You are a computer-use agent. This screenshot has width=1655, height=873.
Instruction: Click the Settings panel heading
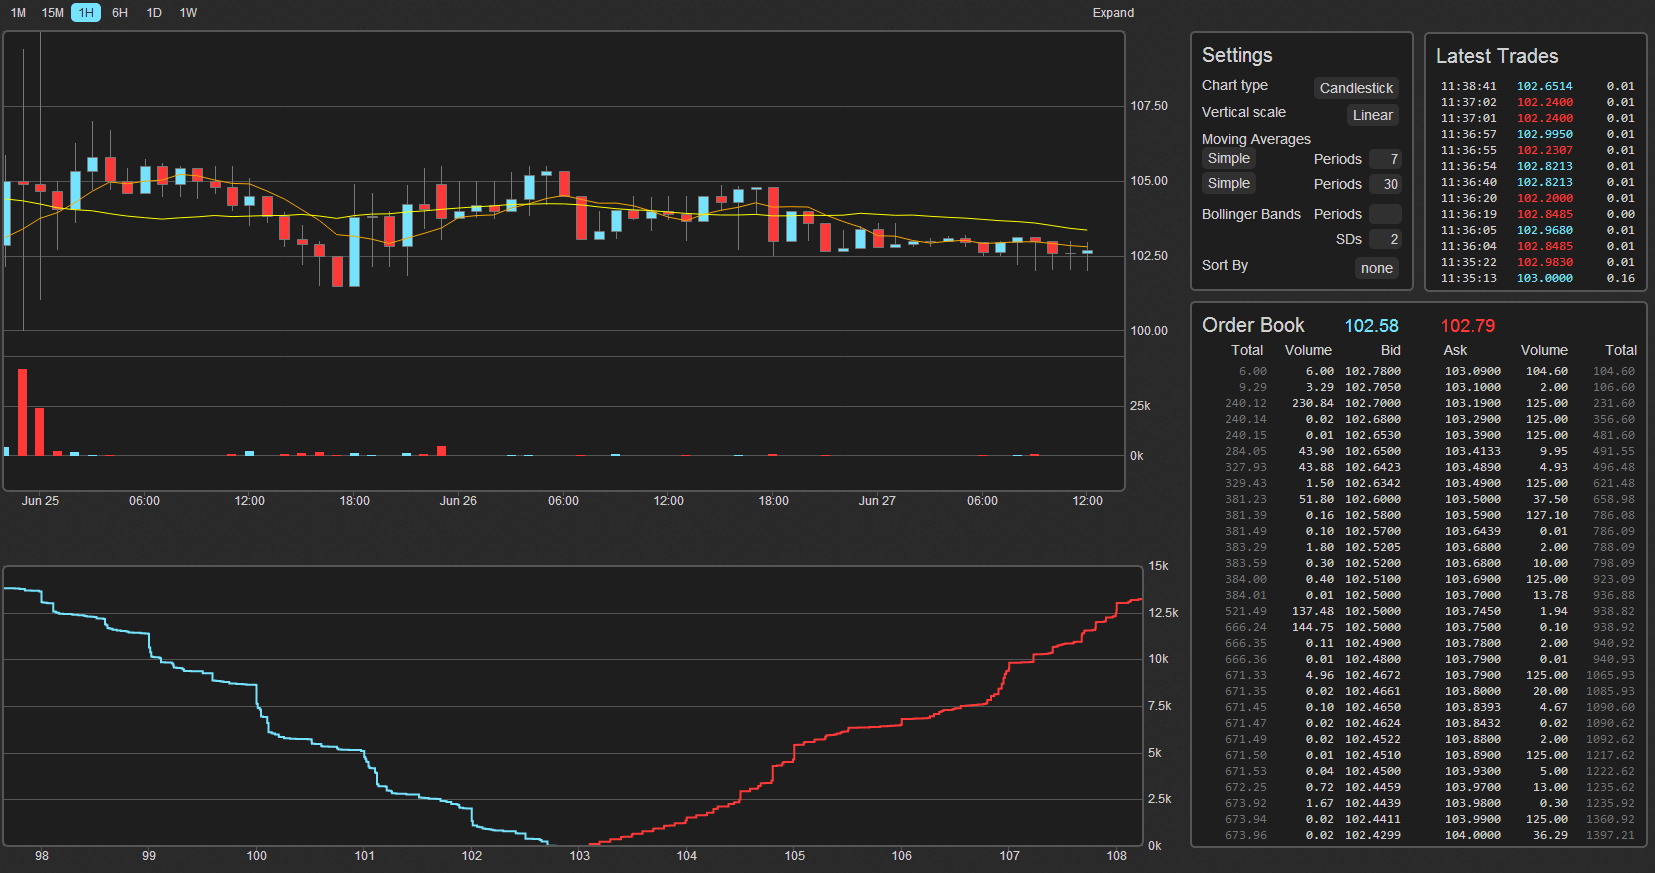point(1237,55)
